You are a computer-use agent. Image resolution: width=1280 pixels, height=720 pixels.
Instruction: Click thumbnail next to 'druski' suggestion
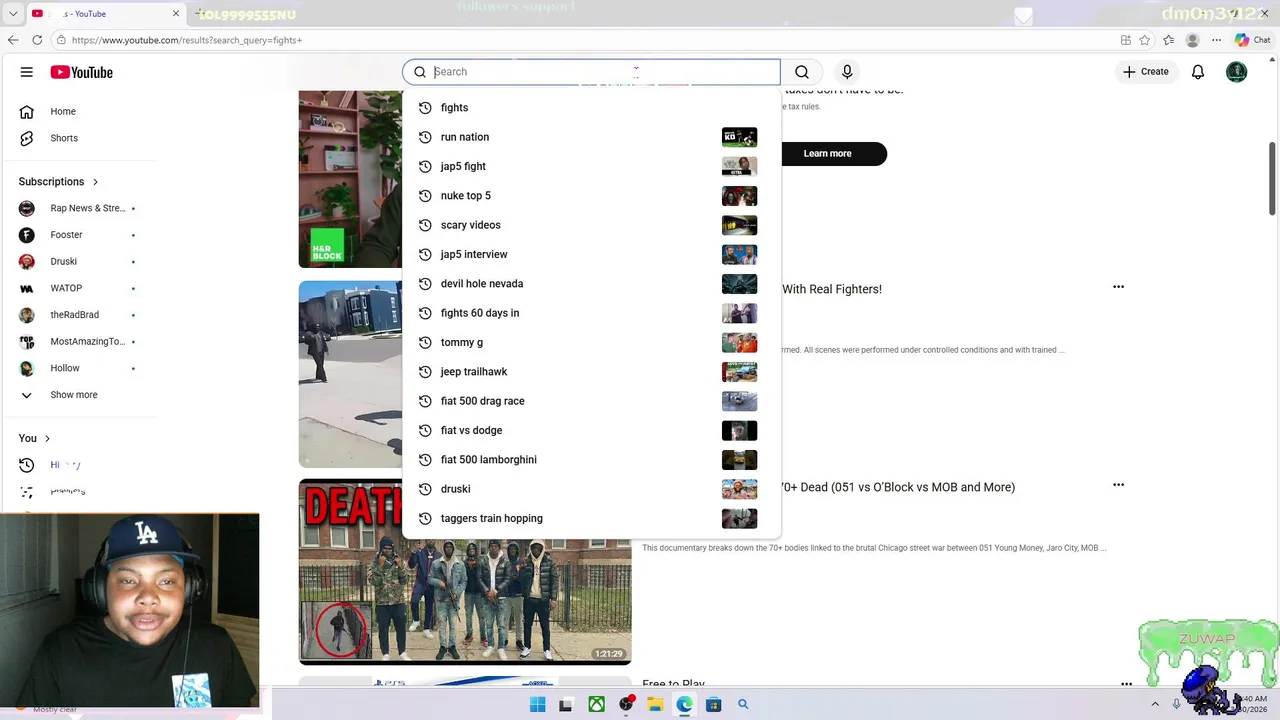(739, 489)
